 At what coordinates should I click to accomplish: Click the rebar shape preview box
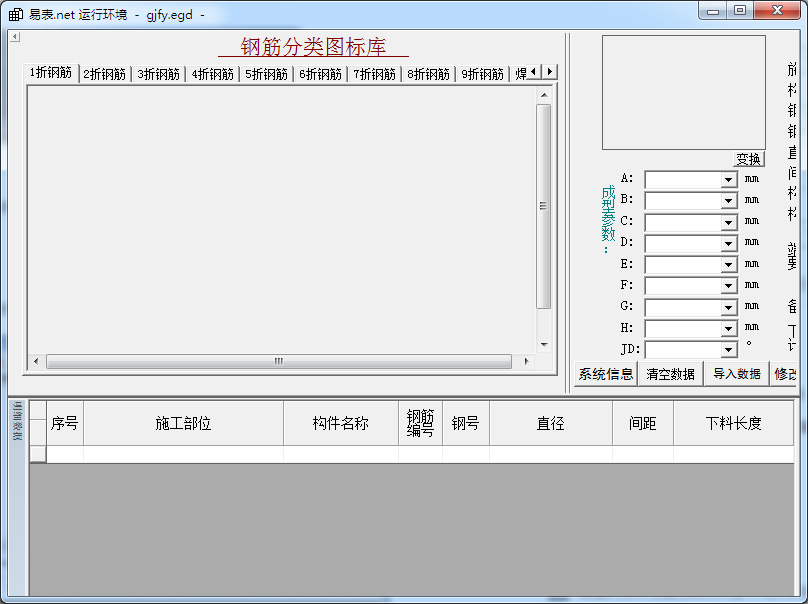click(x=684, y=93)
